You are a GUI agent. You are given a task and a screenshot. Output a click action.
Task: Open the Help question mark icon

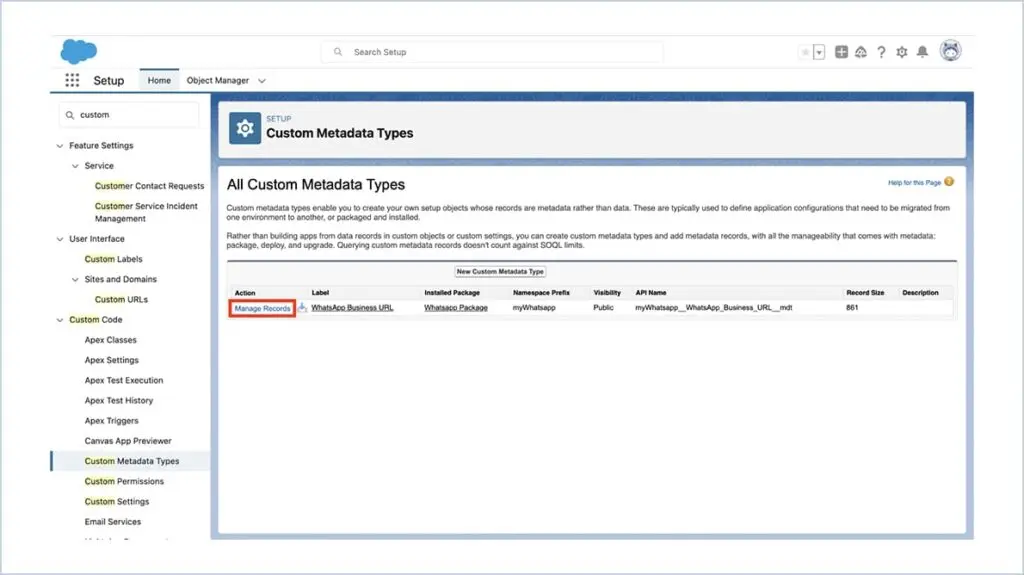click(881, 52)
